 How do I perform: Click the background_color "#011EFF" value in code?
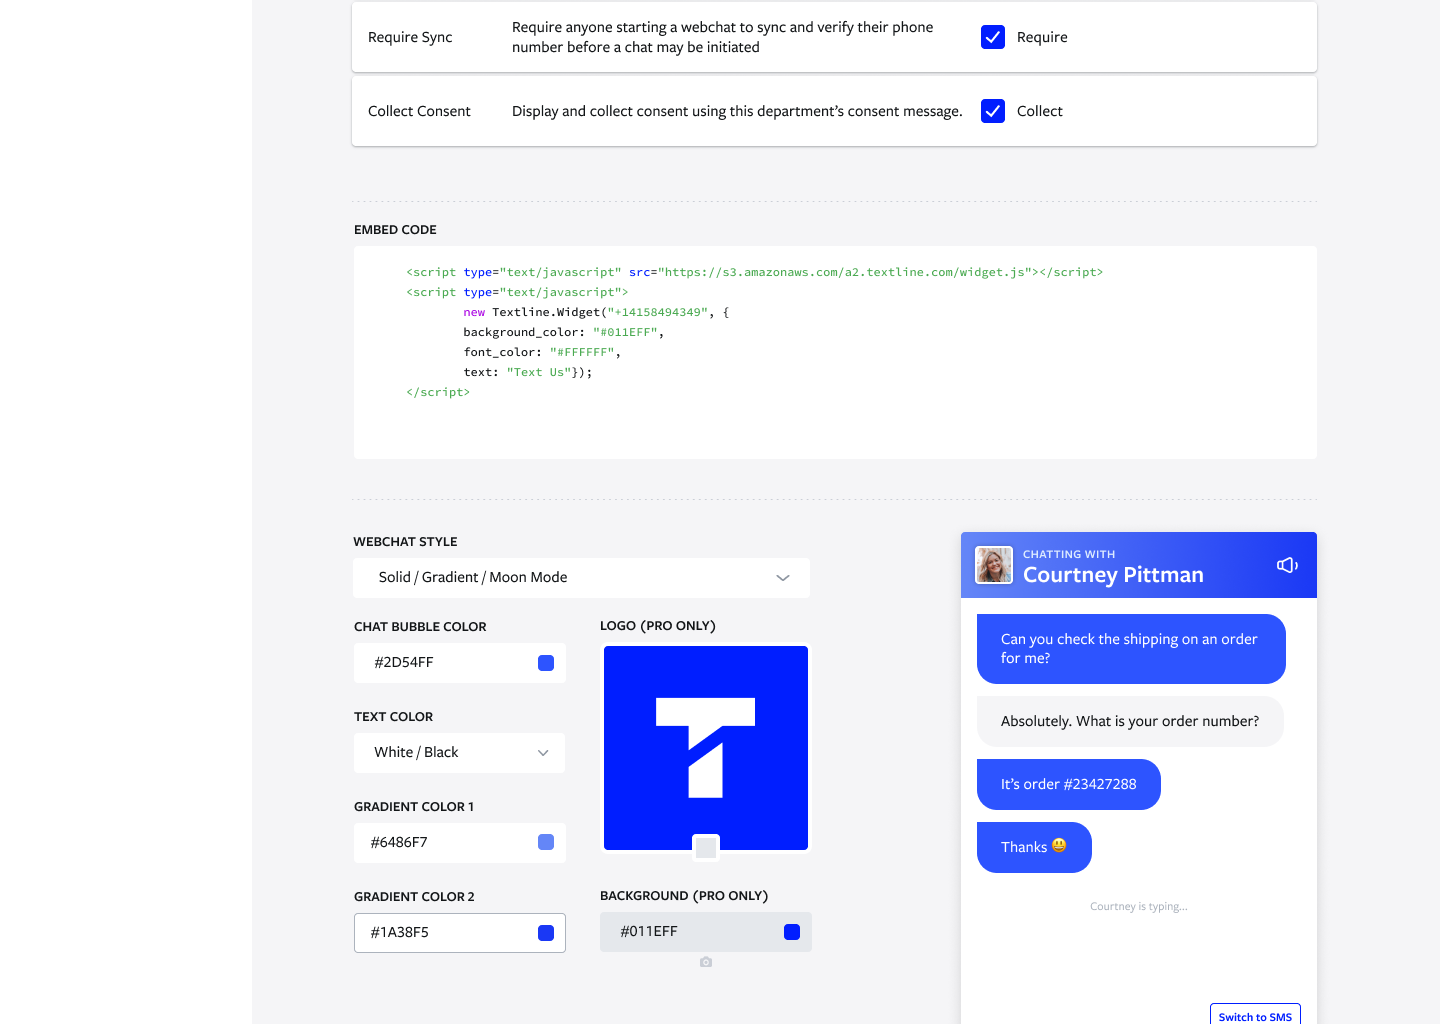(625, 332)
